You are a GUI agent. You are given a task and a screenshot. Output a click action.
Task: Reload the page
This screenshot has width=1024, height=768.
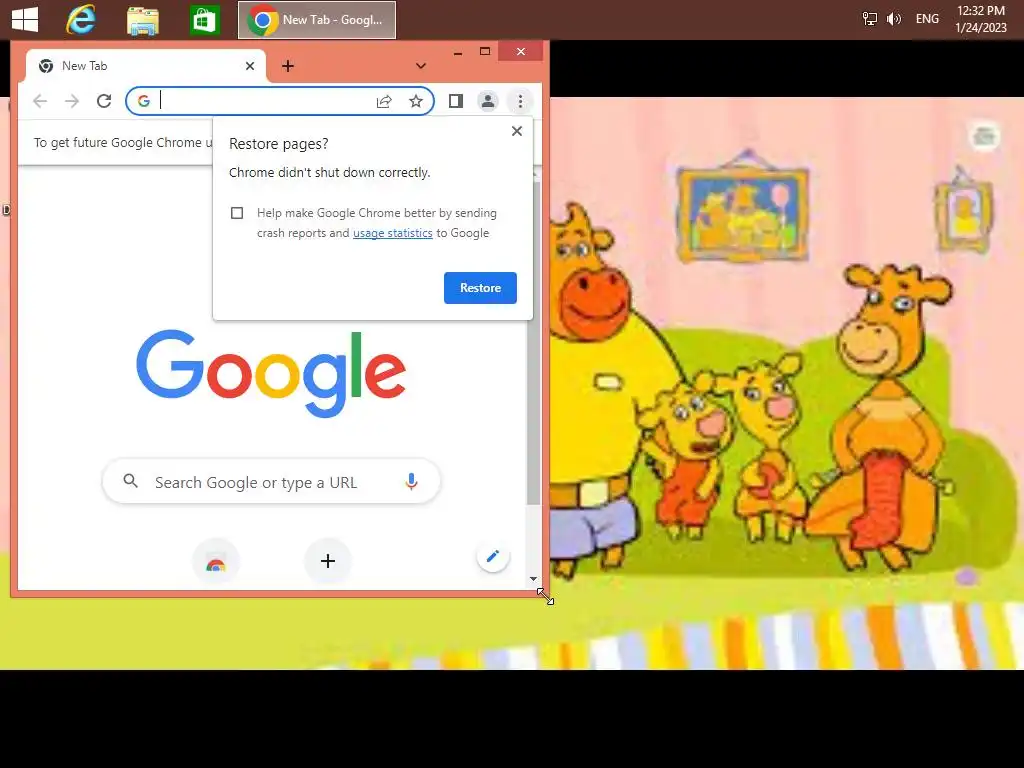104,101
